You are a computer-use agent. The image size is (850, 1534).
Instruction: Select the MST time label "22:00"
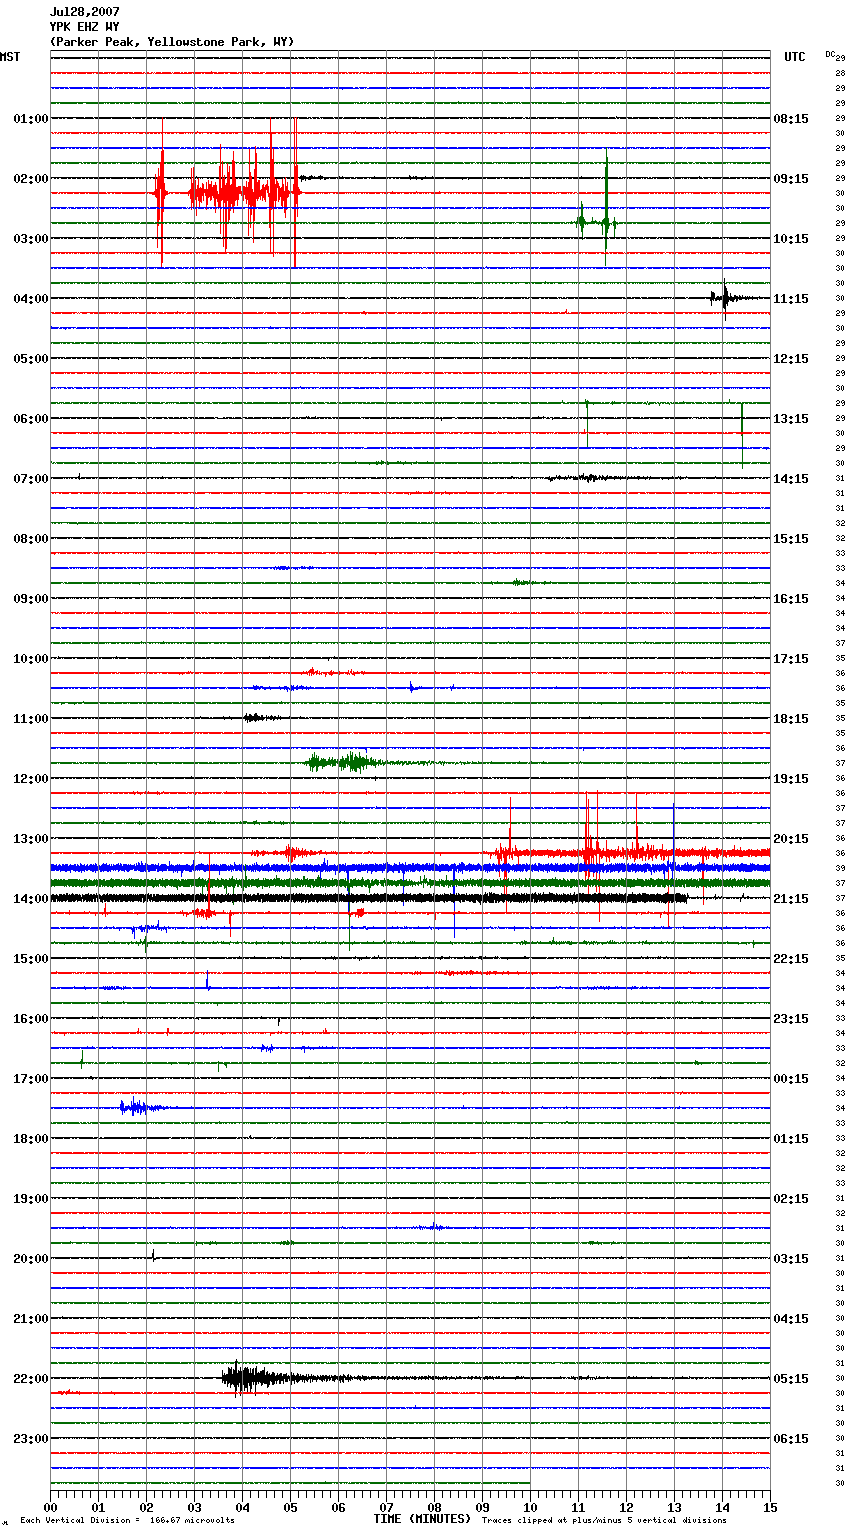[x=31, y=1379]
